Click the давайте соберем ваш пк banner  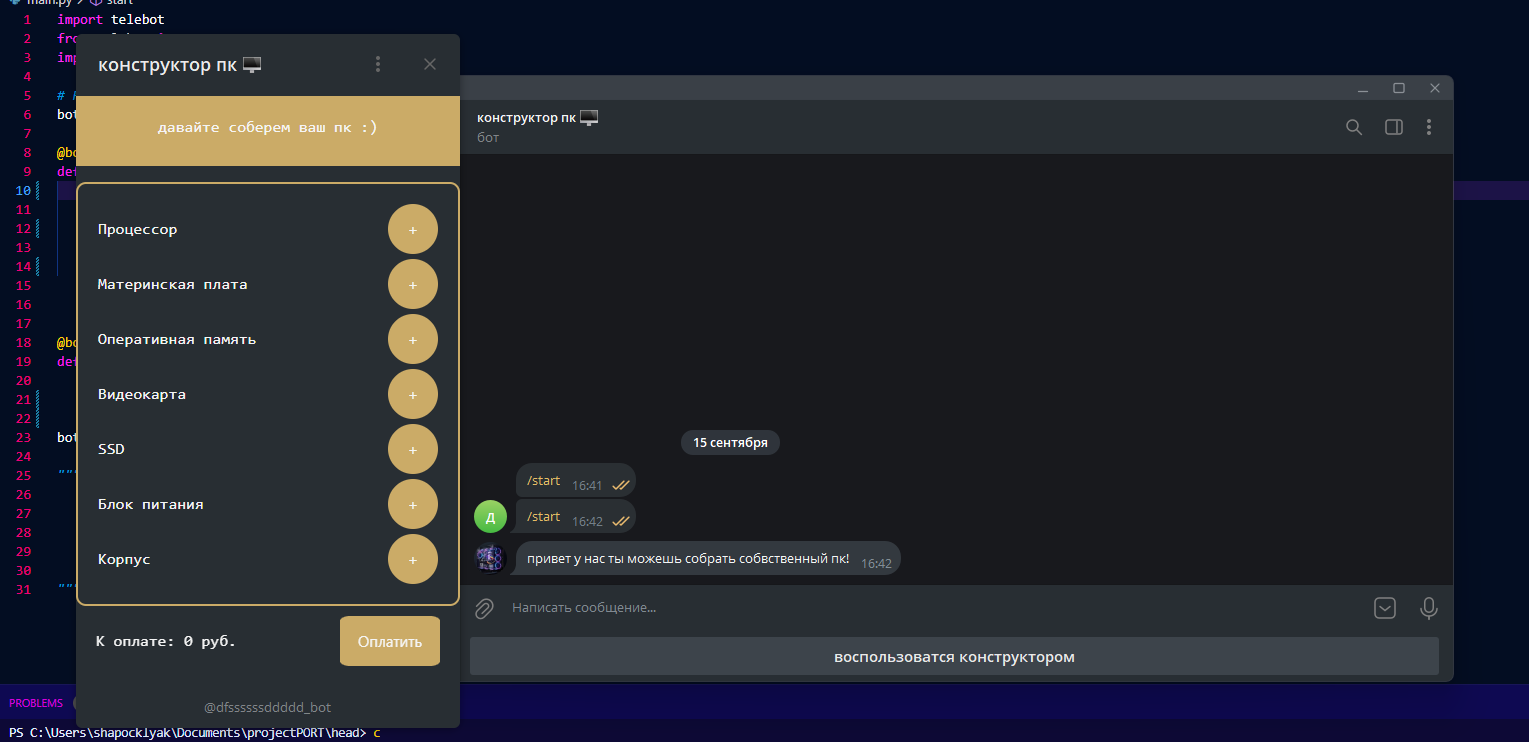click(x=268, y=131)
